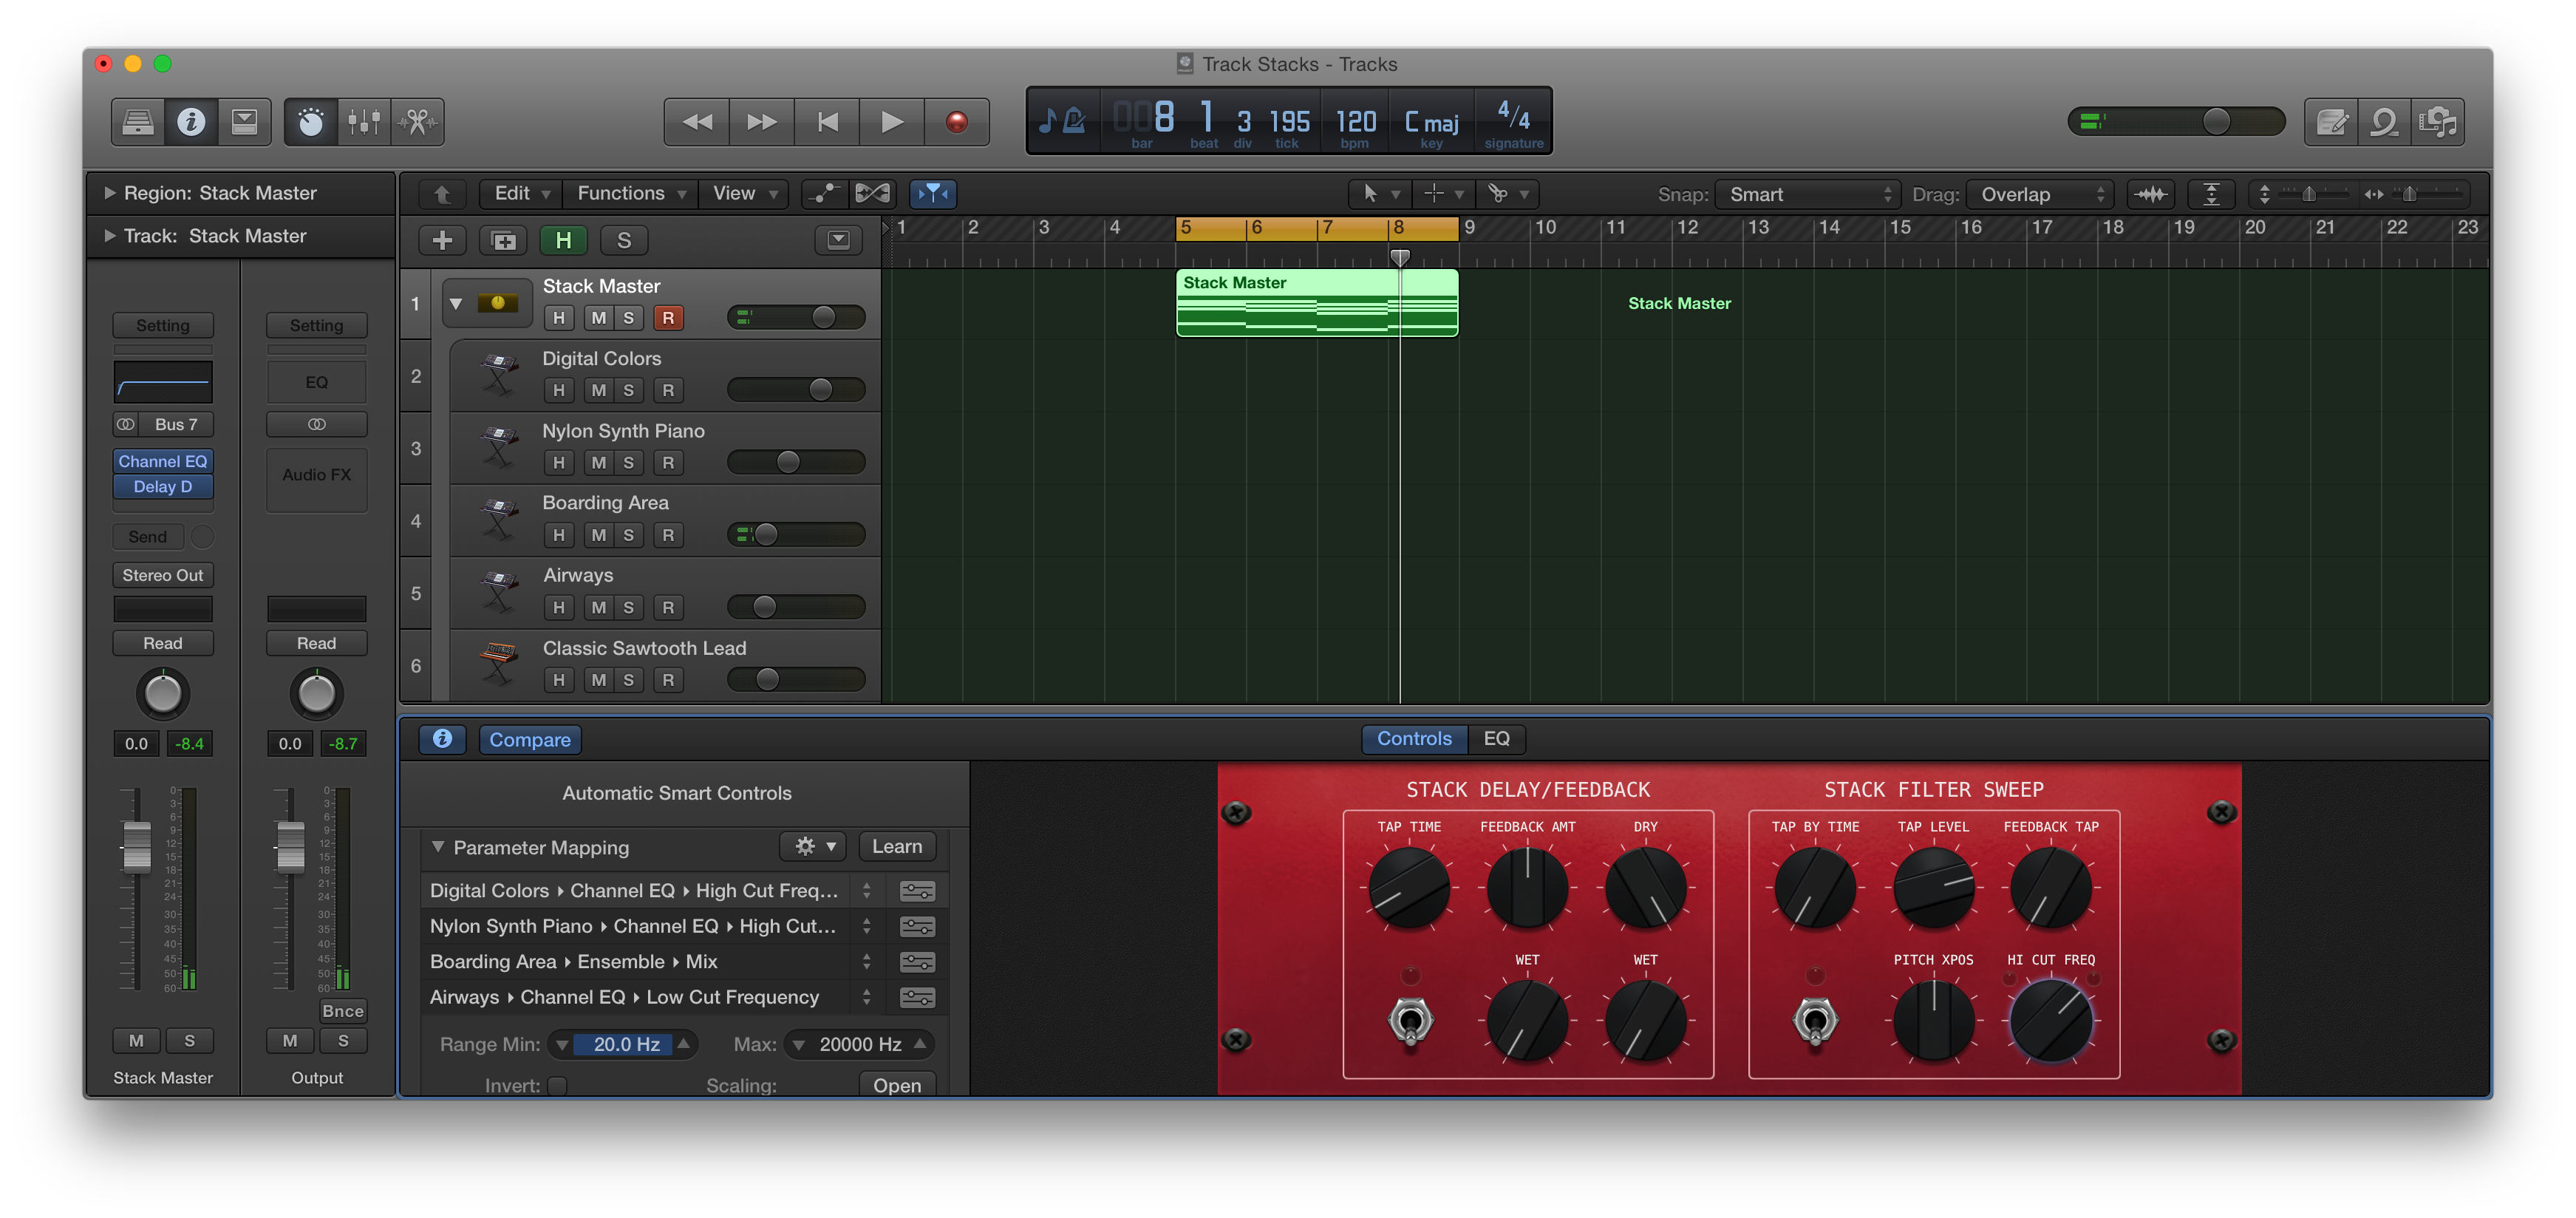Open the Toolbar display icon
The image size is (2576, 1218).
click(244, 122)
